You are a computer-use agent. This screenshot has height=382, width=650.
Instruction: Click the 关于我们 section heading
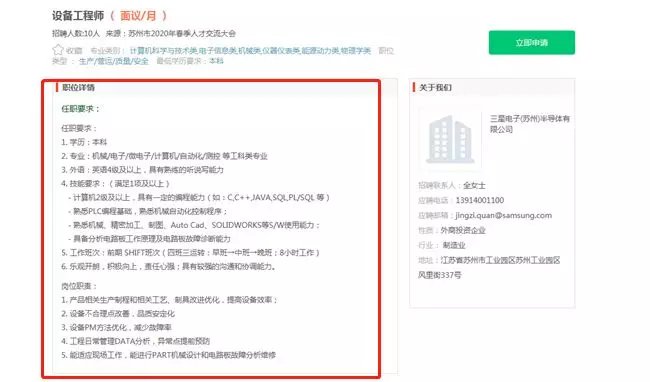pos(435,87)
